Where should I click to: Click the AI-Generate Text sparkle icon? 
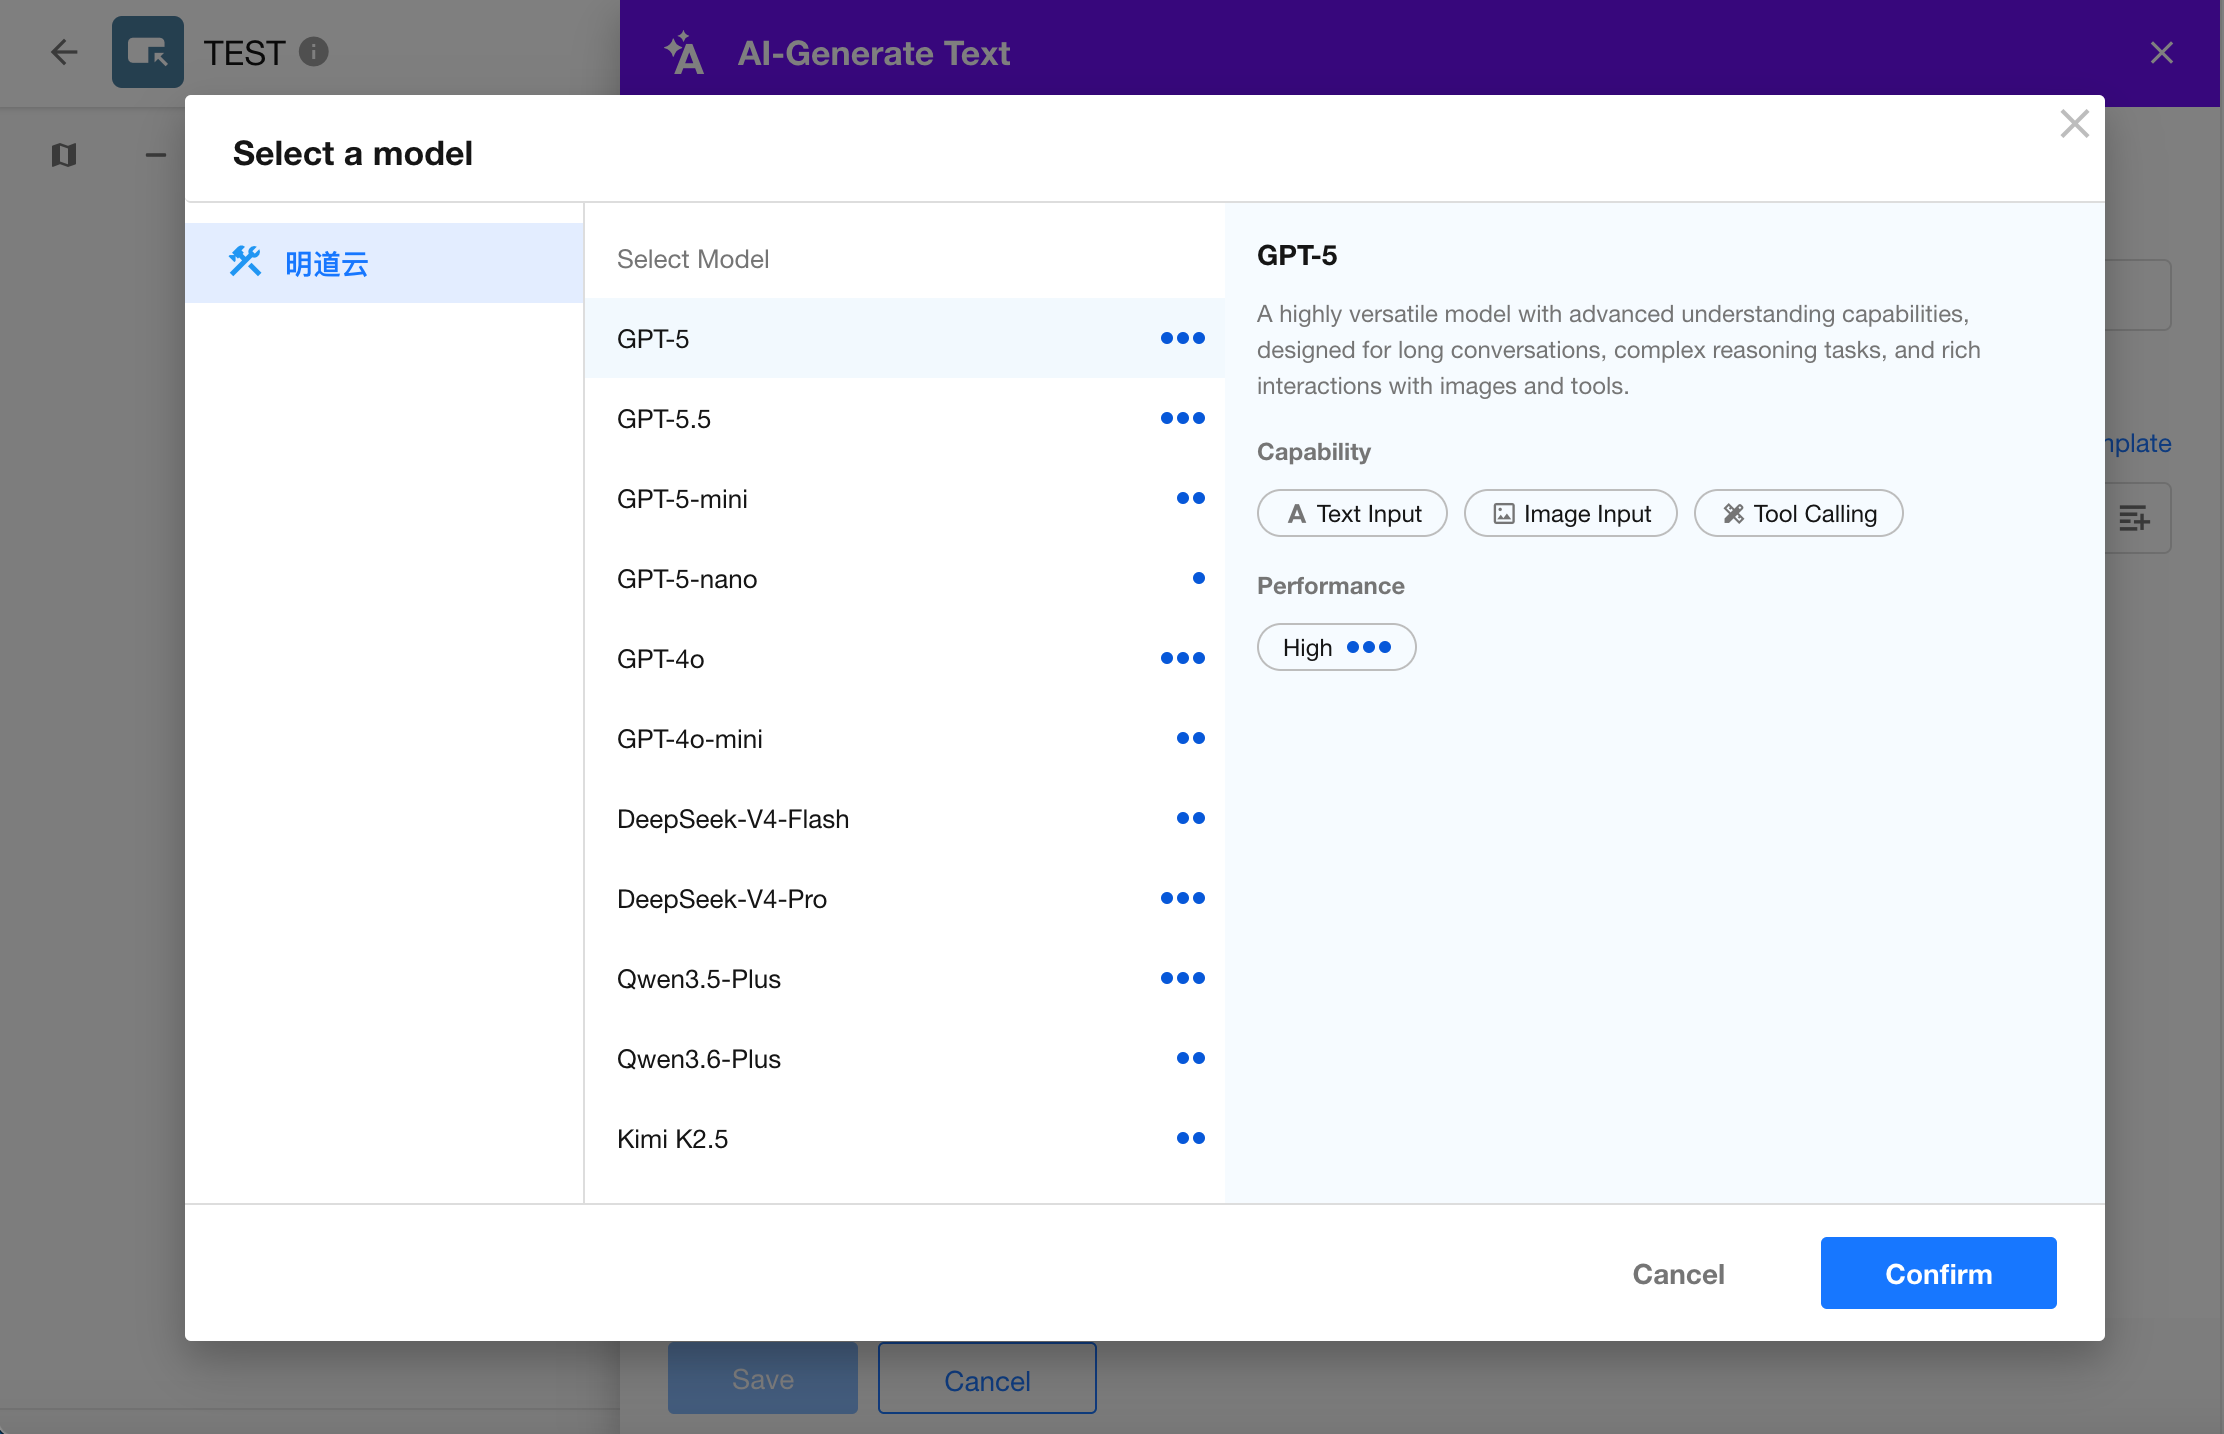tap(685, 53)
